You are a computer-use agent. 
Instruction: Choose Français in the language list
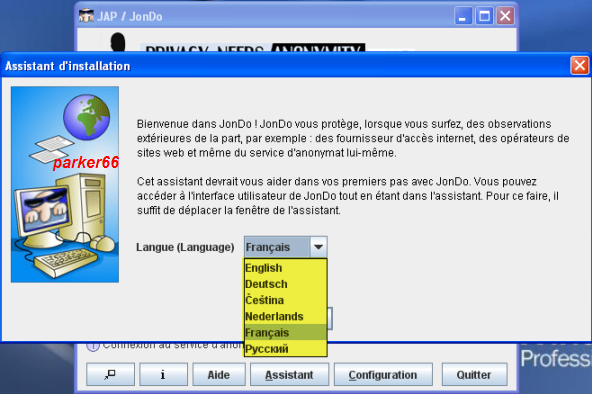click(x=285, y=332)
